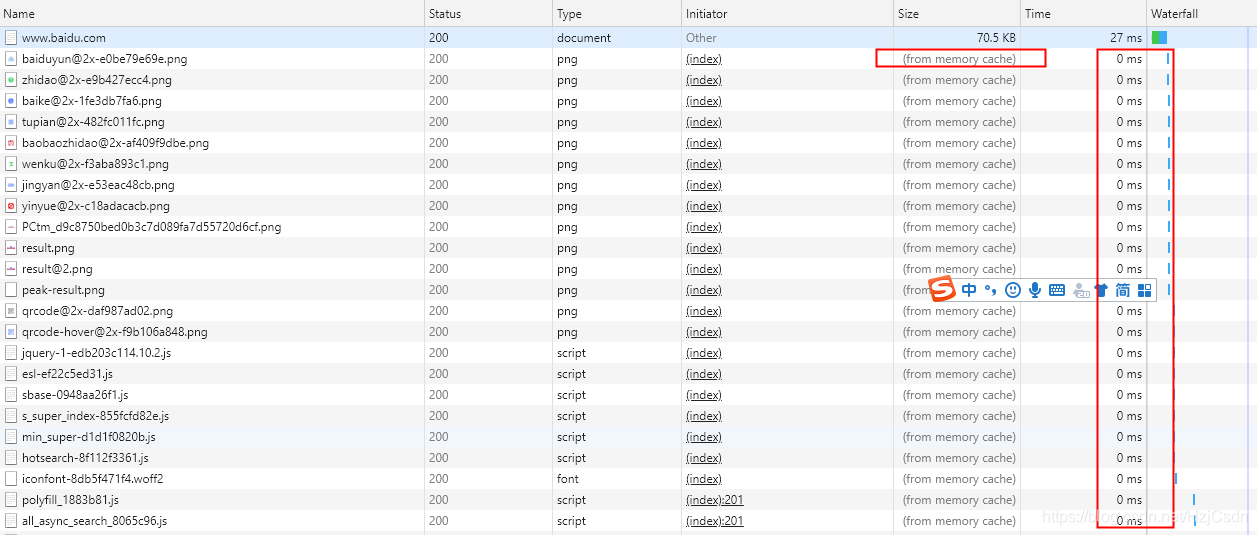Sort requests by the Size column header
1257x535 pixels.
click(x=957, y=14)
